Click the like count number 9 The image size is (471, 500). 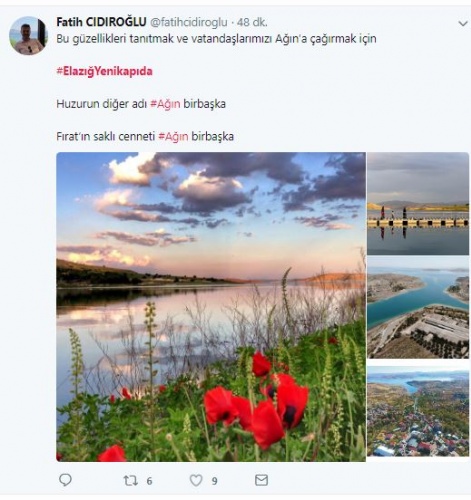[215, 481]
